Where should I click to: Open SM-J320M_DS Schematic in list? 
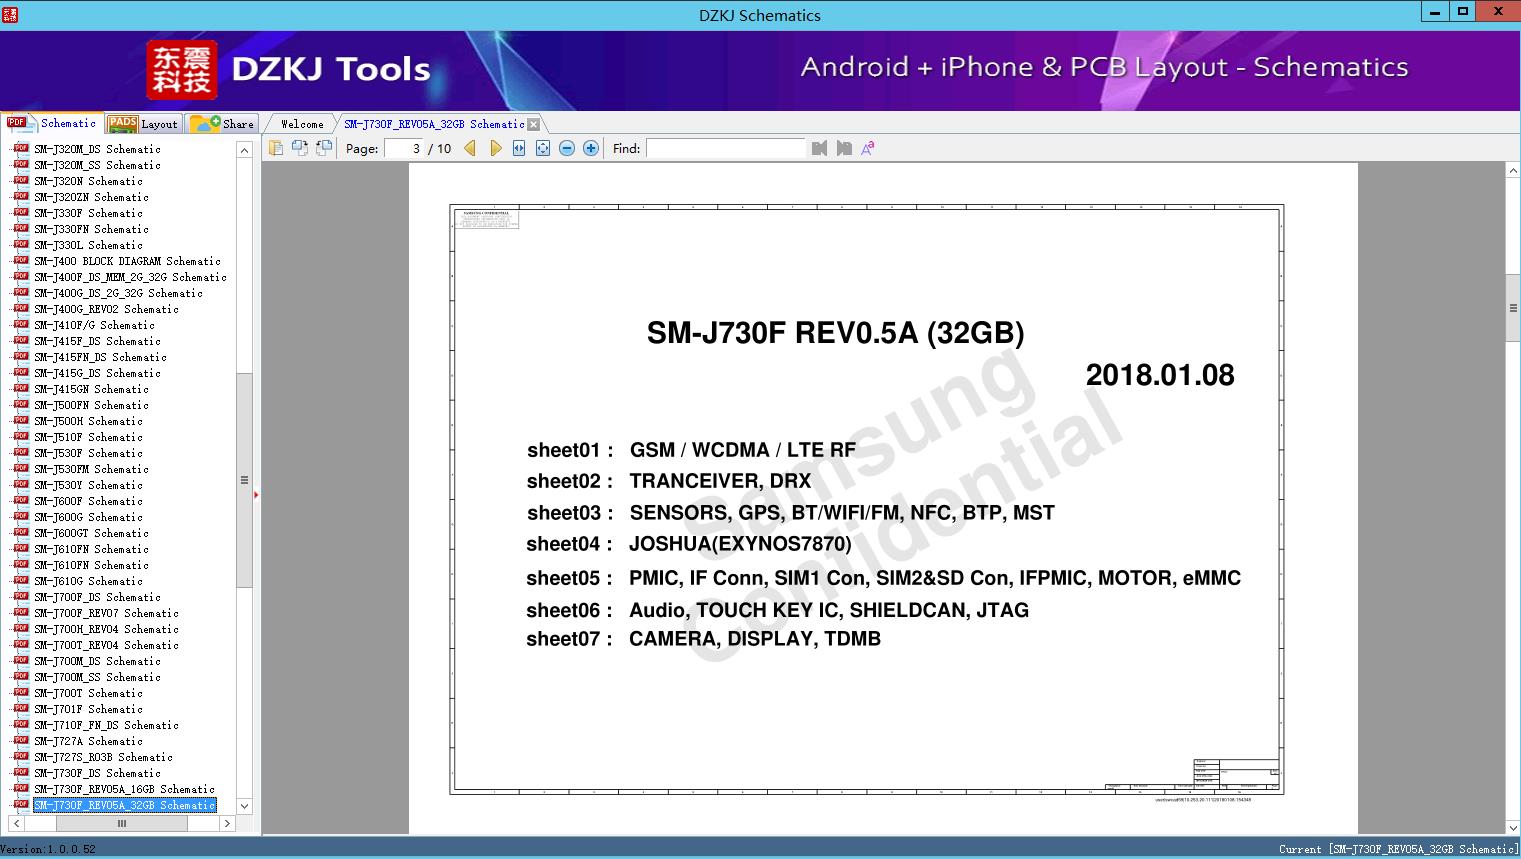tap(97, 149)
